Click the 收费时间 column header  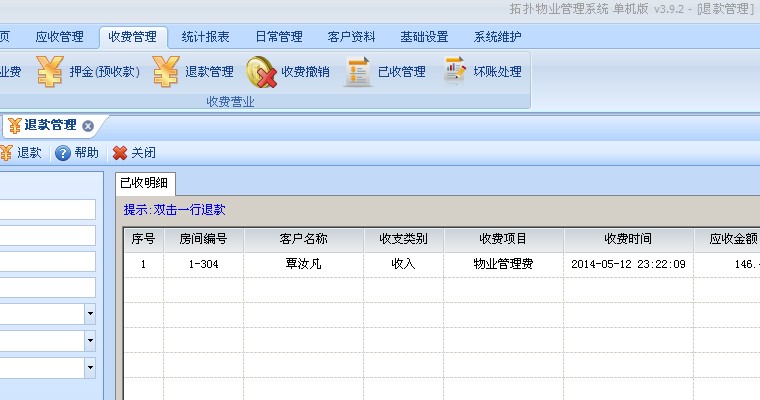628,240
